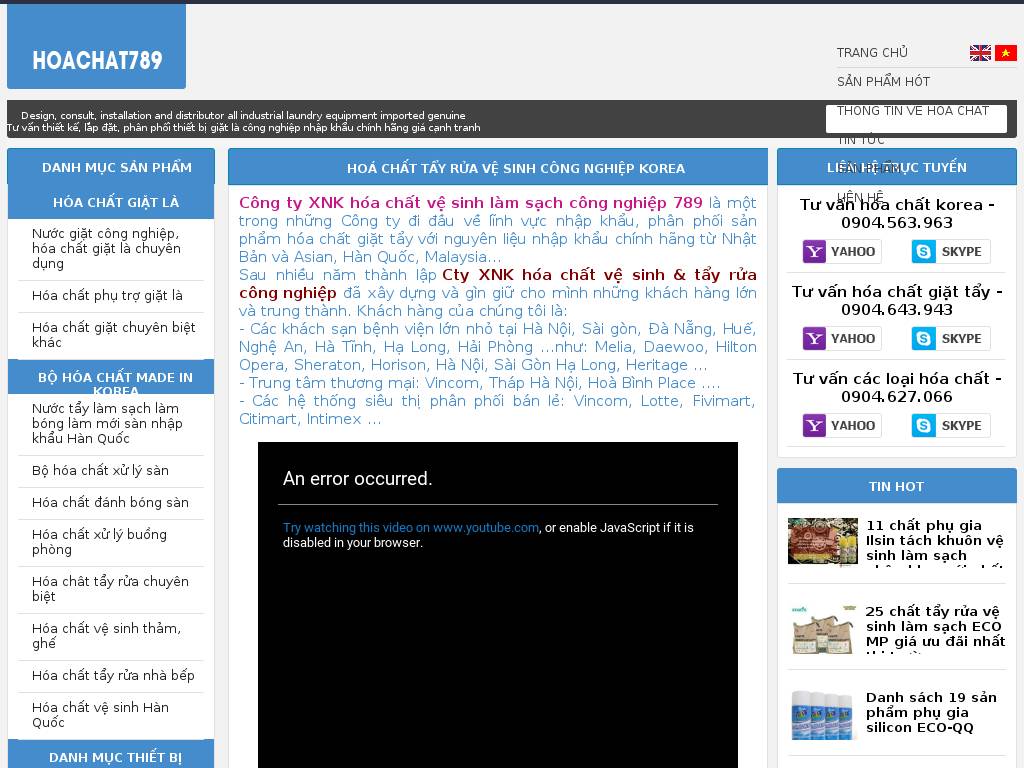Open the TRANG CHỦ menu item

tap(872, 53)
